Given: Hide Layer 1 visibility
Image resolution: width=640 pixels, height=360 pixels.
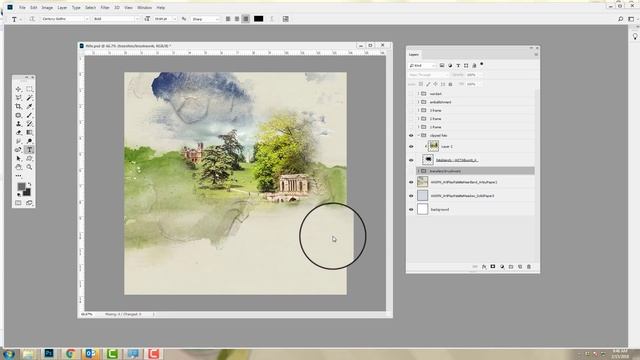Looking at the screenshot, I should coord(411,146).
